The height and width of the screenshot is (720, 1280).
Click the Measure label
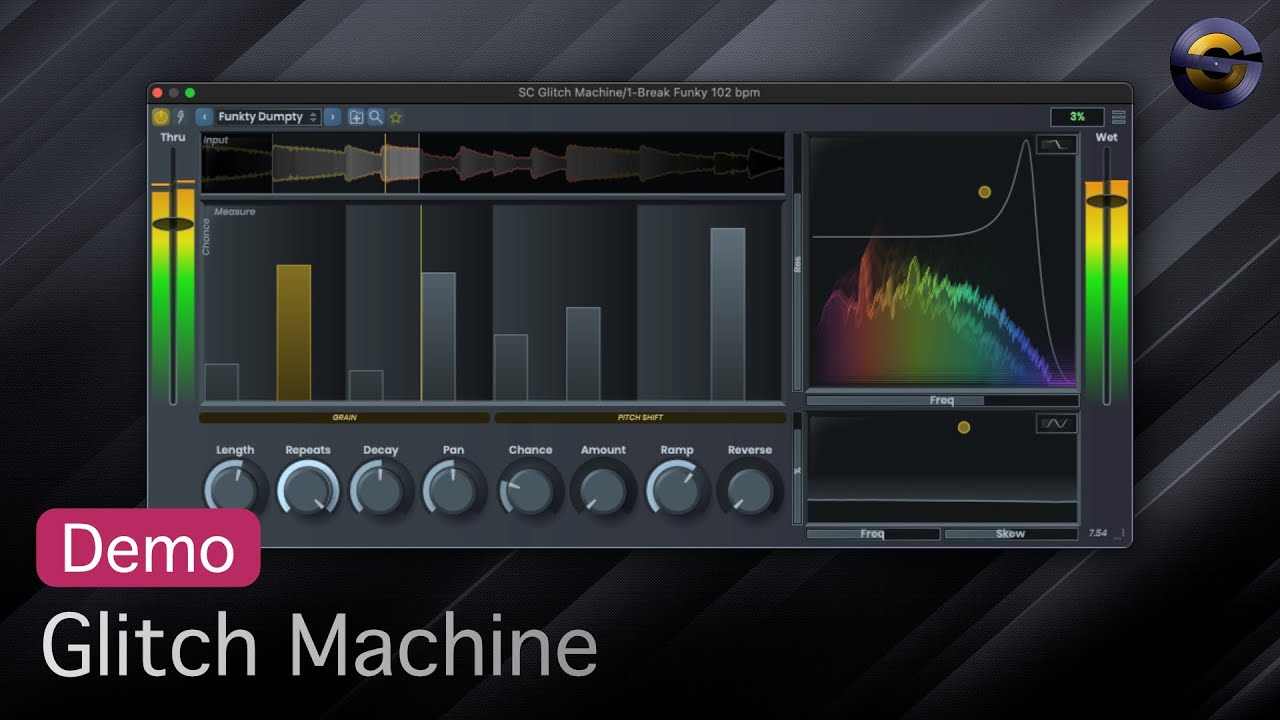234,212
